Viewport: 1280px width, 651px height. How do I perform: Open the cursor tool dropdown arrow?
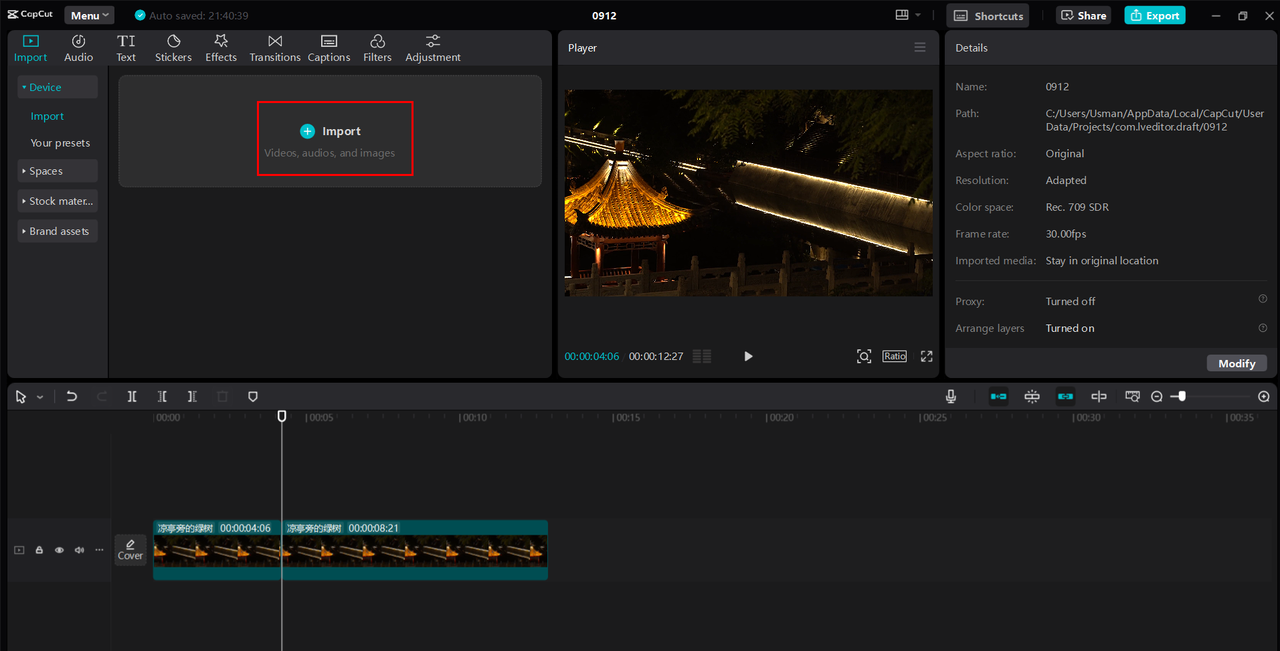(x=40, y=397)
